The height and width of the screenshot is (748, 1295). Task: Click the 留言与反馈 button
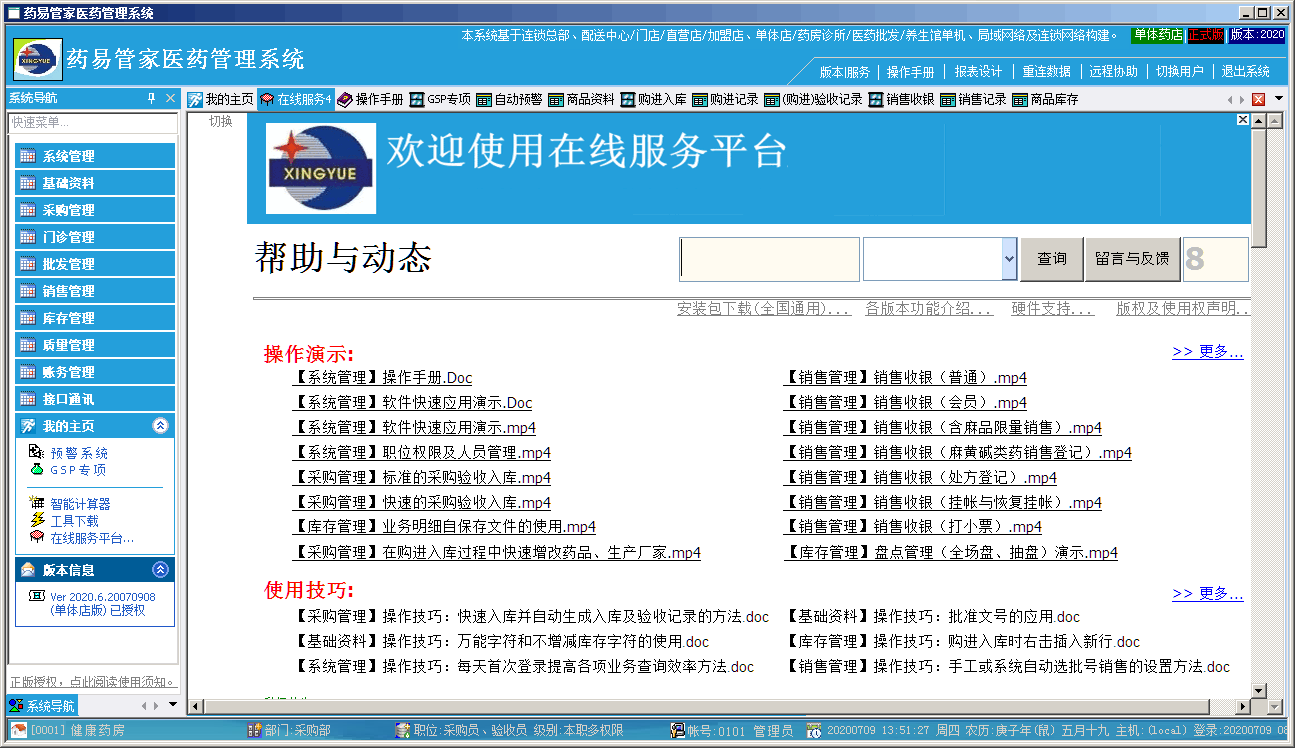(1133, 259)
